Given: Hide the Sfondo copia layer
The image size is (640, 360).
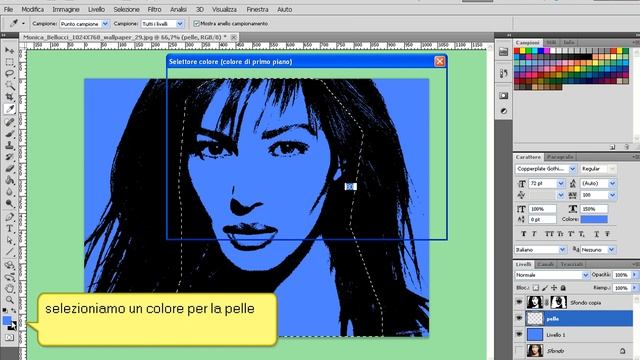Looking at the screenshot, I should tap(519, 302).
